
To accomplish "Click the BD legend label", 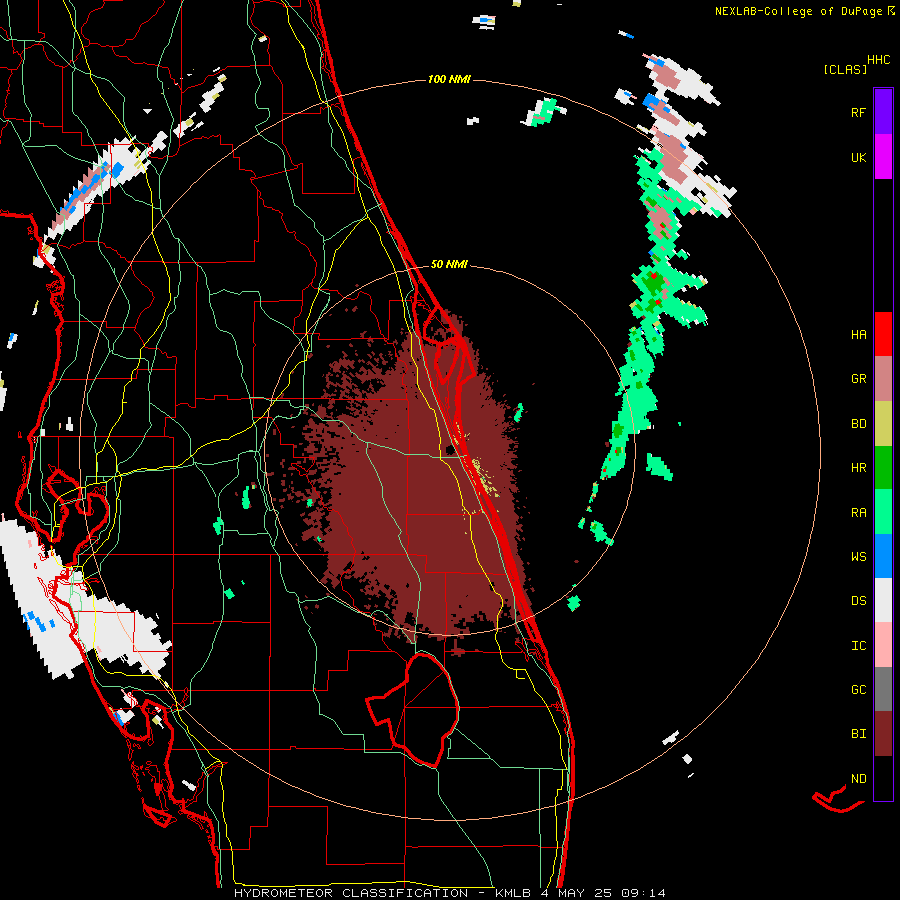I will coord(858,424).
